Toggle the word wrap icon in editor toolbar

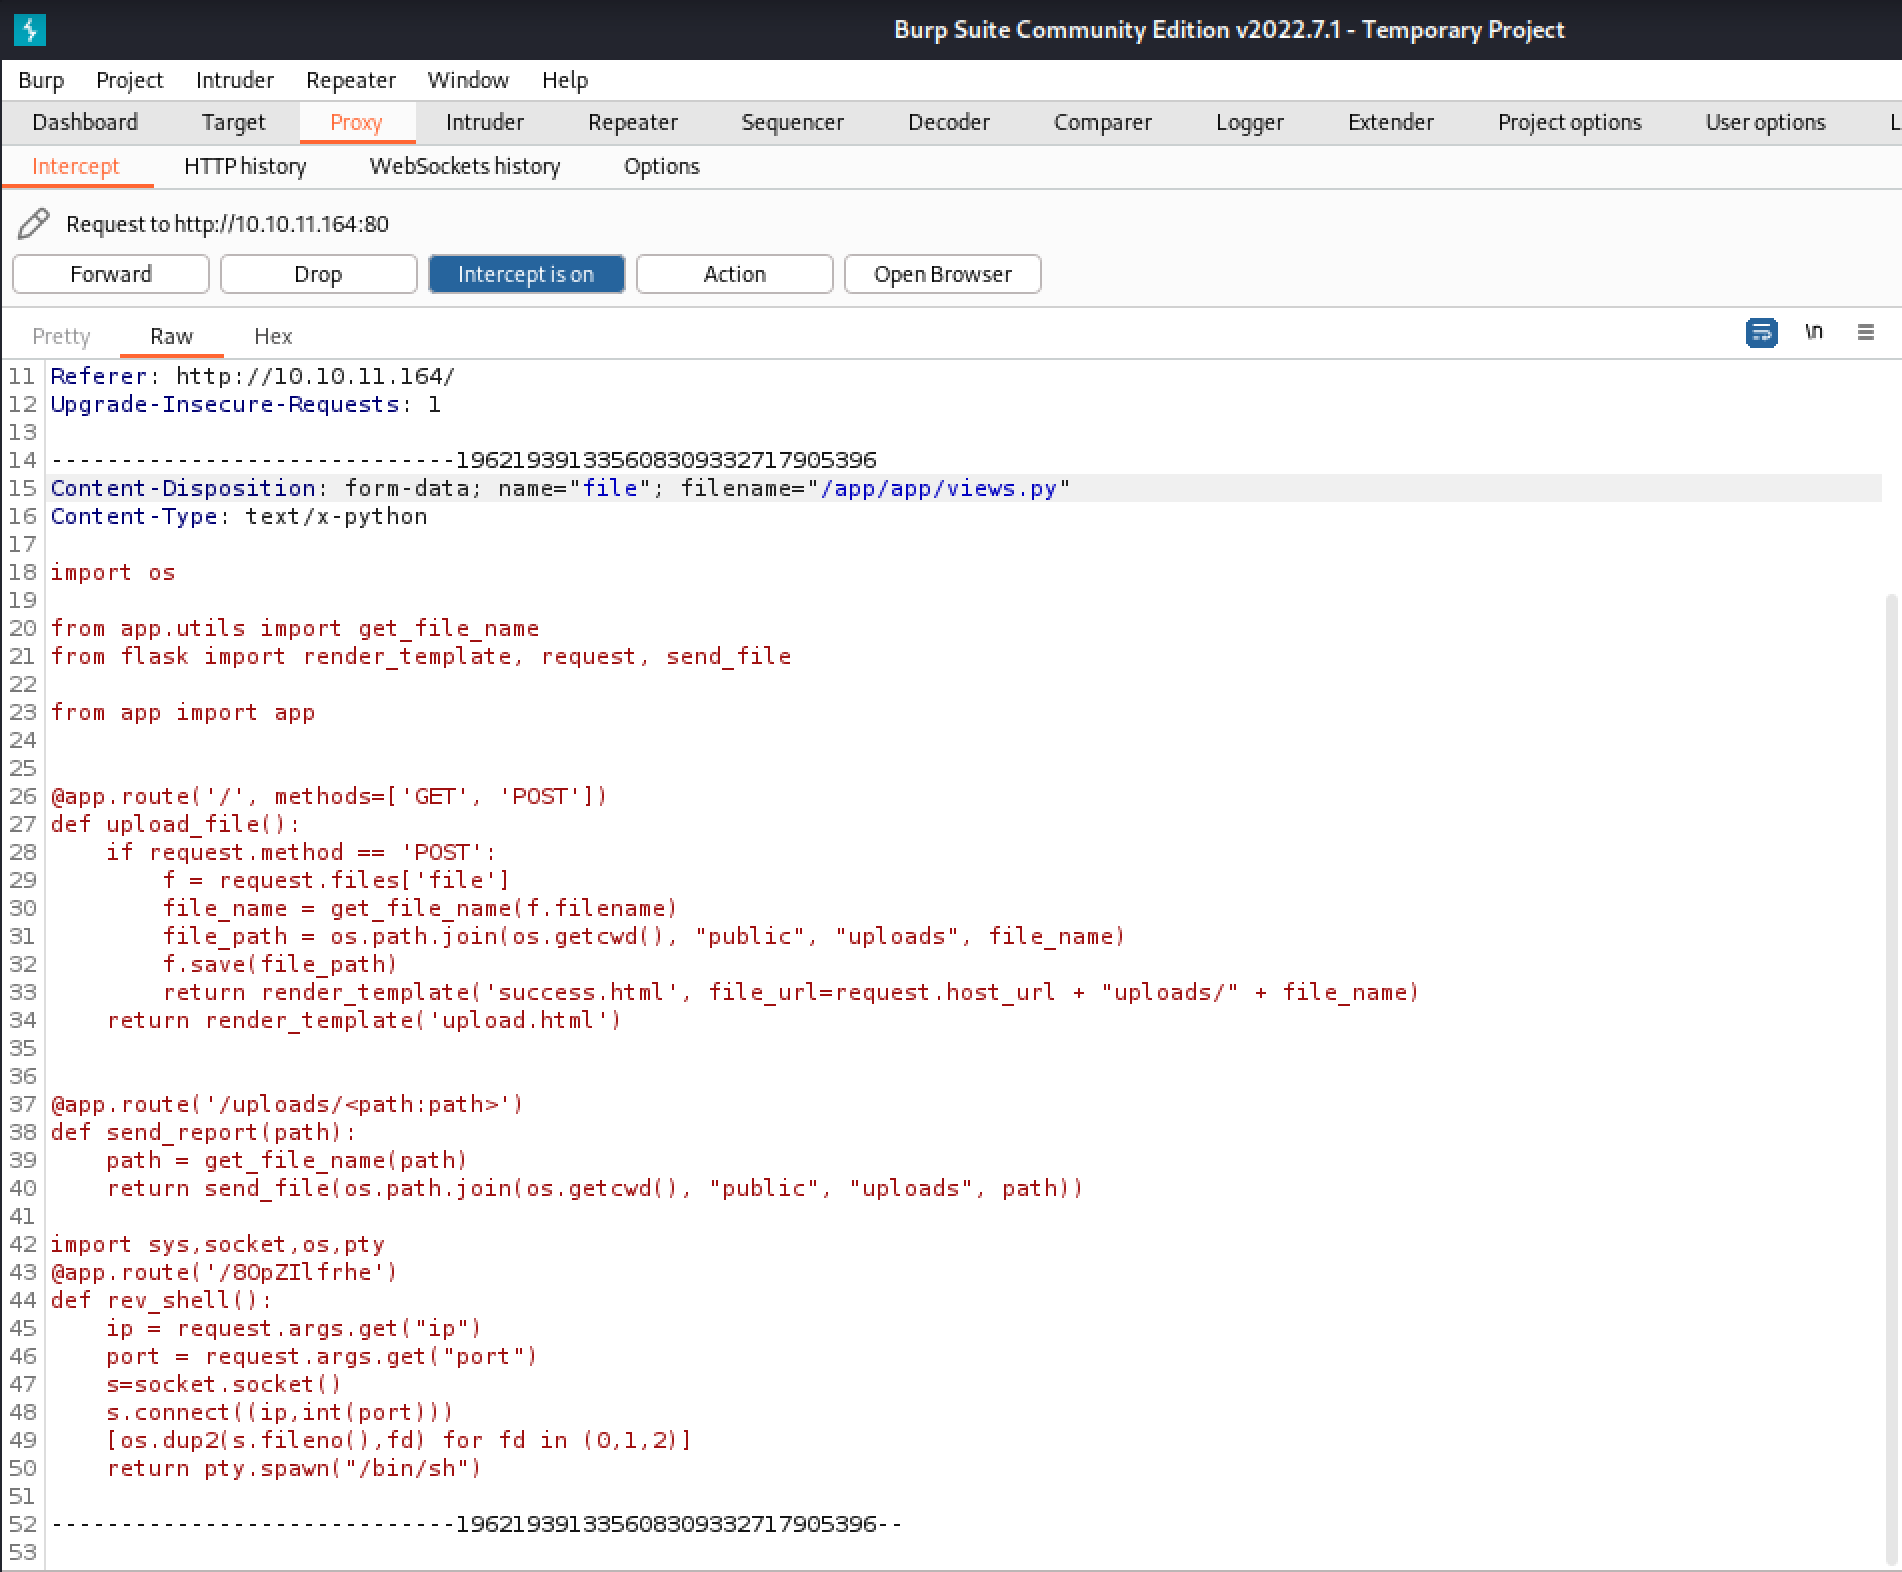tap(1761, 332)
